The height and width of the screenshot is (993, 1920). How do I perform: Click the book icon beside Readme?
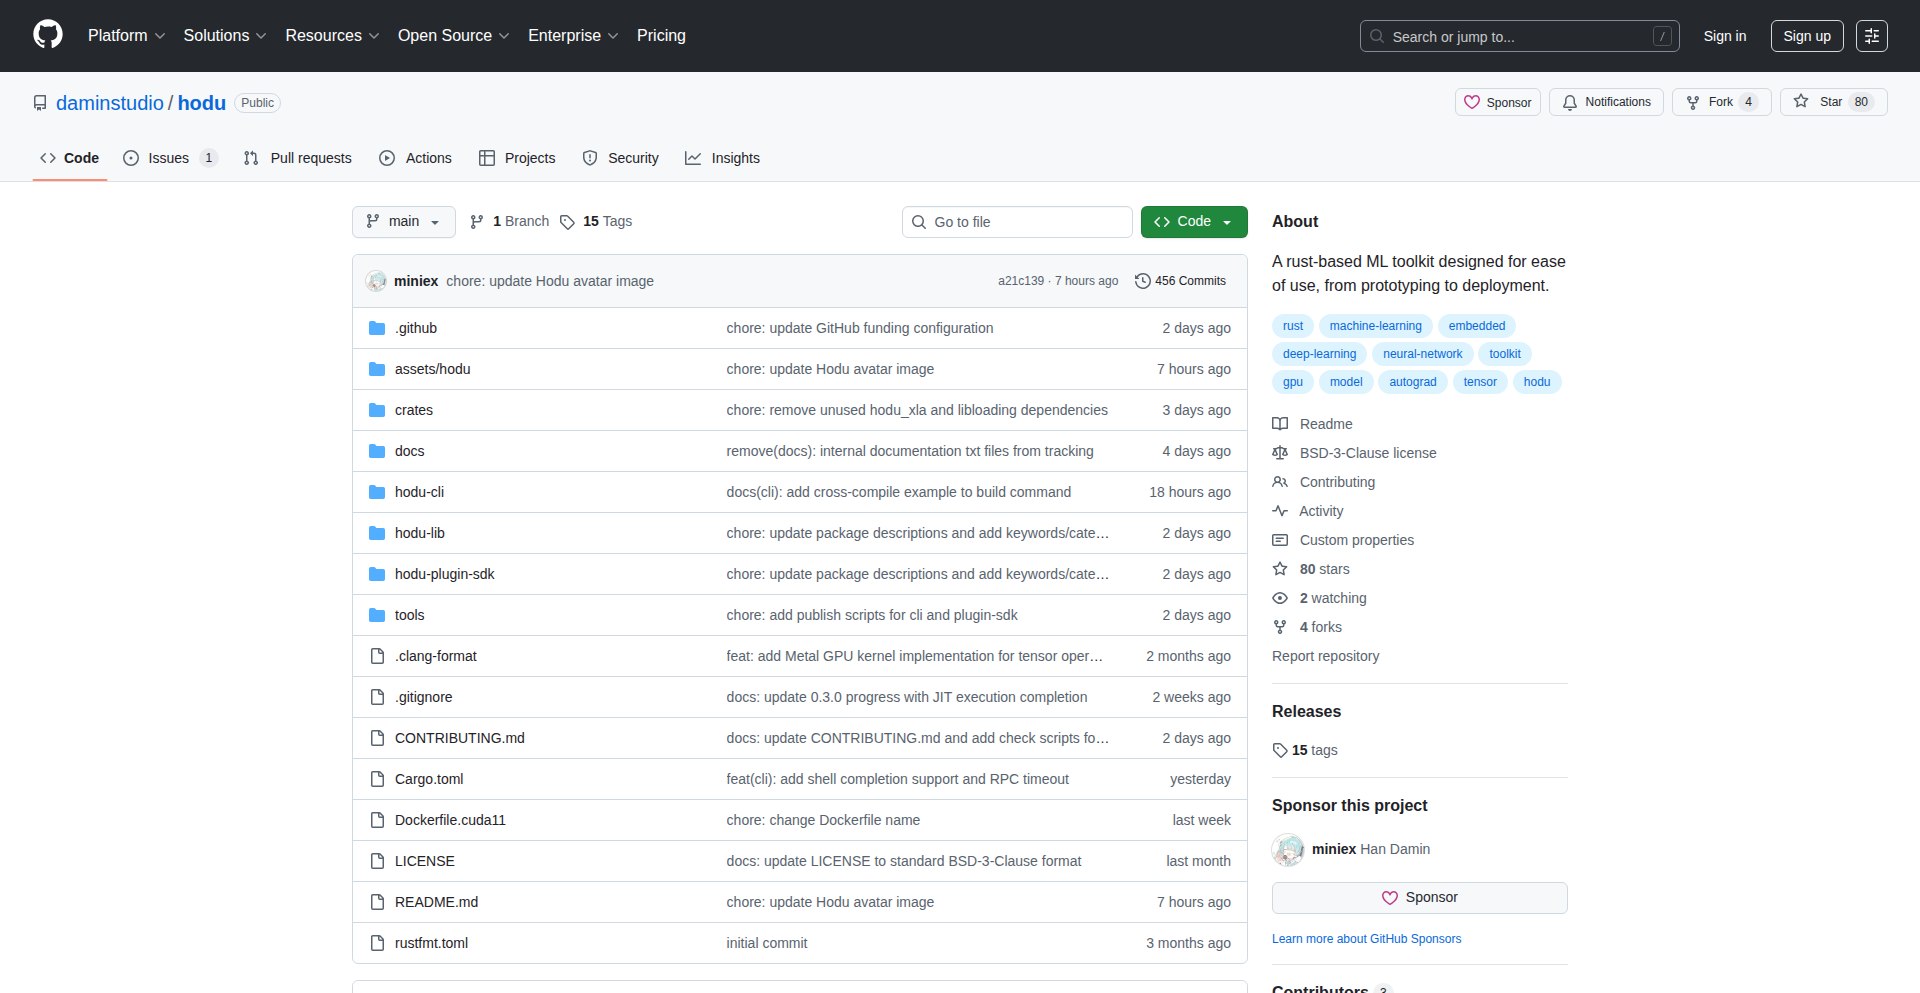1280,424
